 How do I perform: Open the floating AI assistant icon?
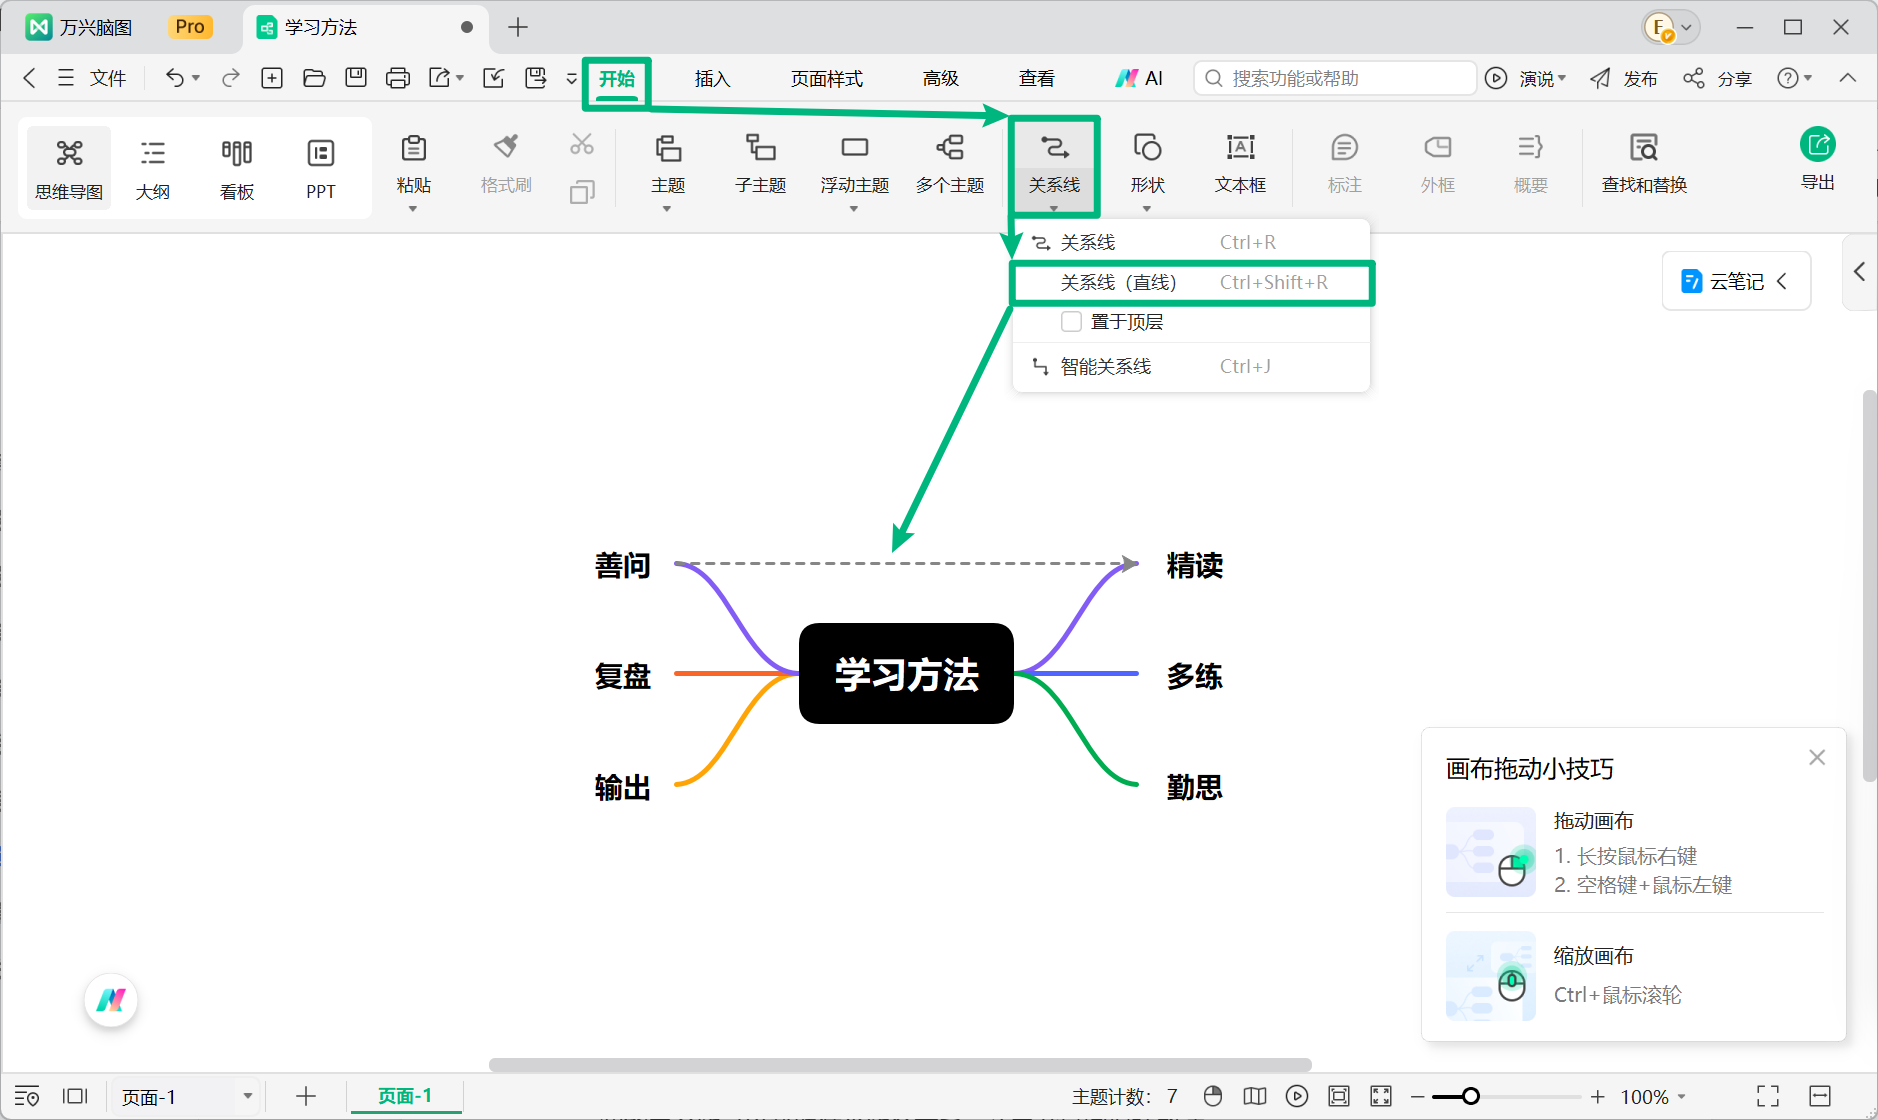[111, 1000]
